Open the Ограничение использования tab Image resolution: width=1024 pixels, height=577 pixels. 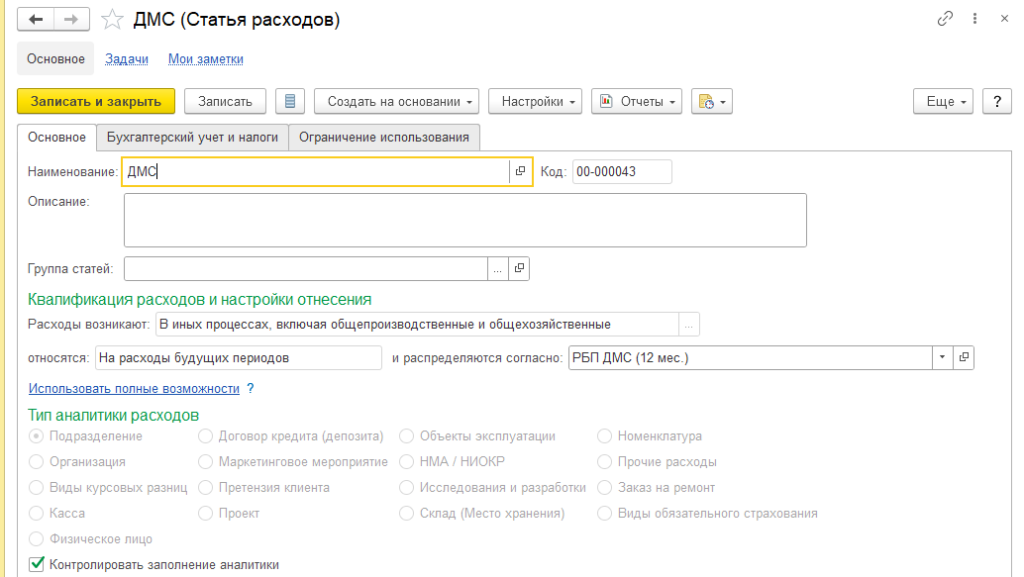click(x=384, y=137)
